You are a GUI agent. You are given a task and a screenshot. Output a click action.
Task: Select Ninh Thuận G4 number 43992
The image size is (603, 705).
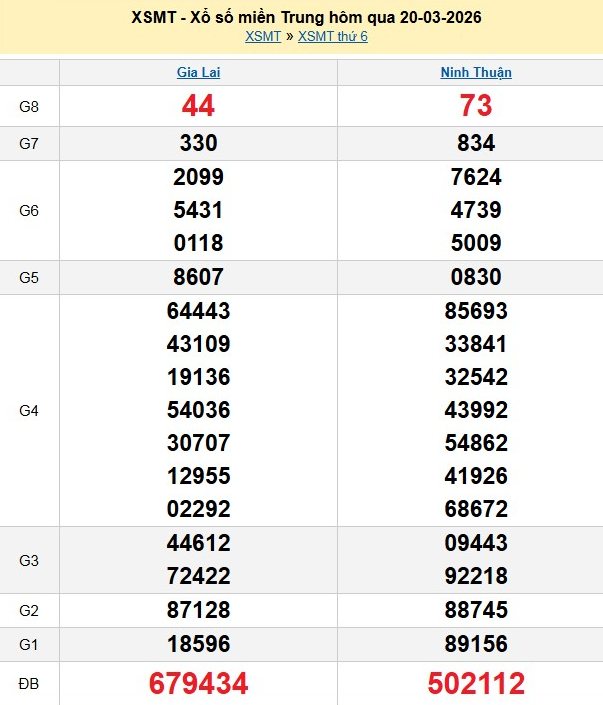(x=476, y=410)
